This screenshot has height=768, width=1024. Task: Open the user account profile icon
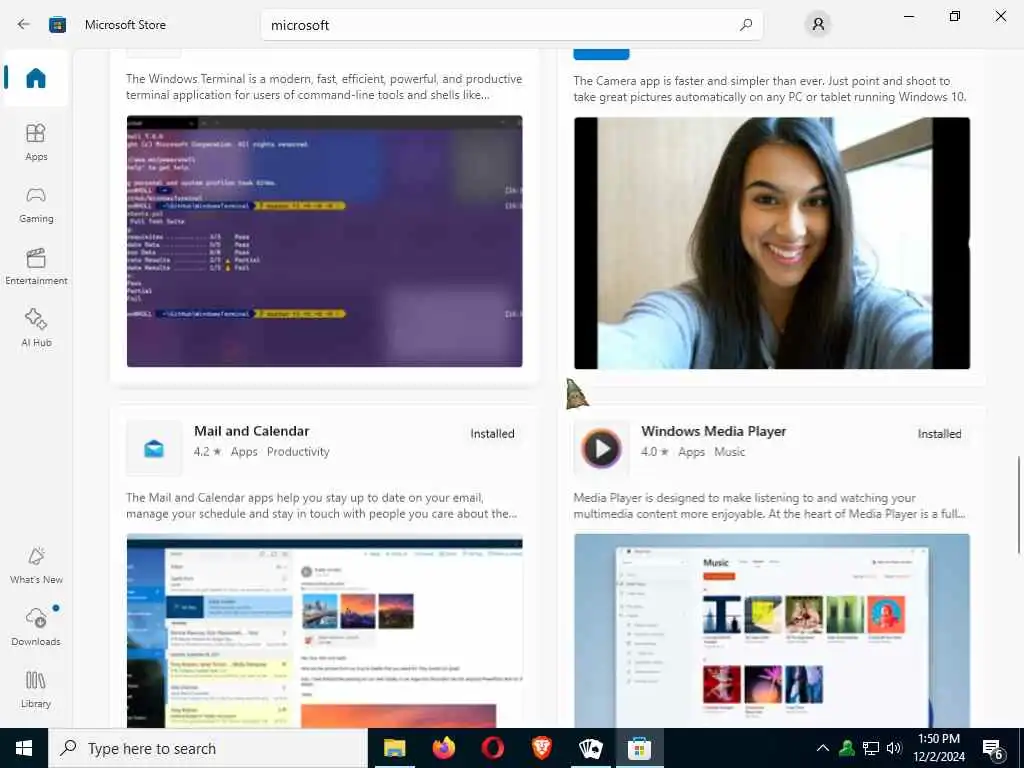818,25
